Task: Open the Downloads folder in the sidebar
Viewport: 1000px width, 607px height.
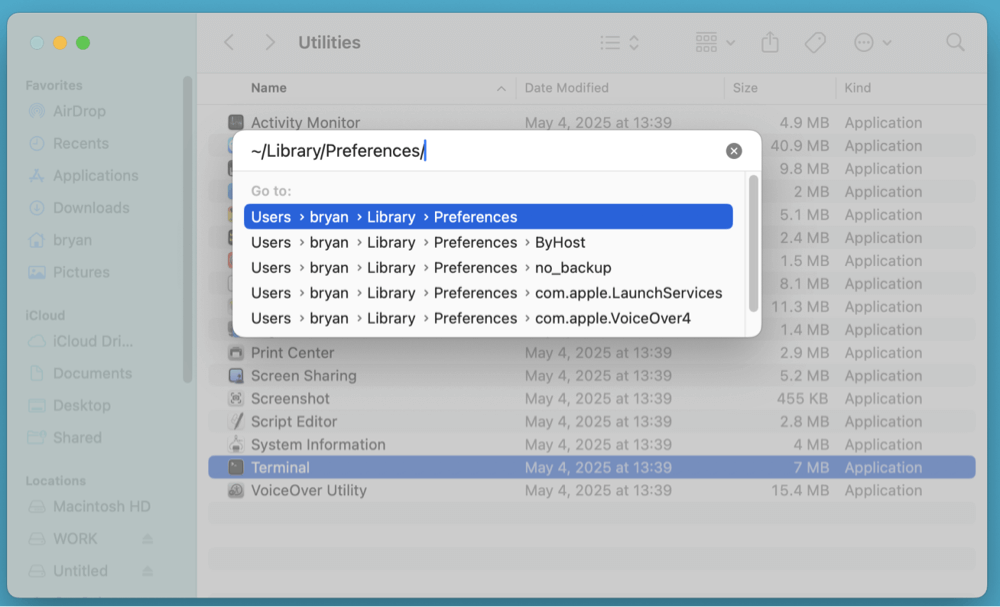Action: [x=91, y=208]
